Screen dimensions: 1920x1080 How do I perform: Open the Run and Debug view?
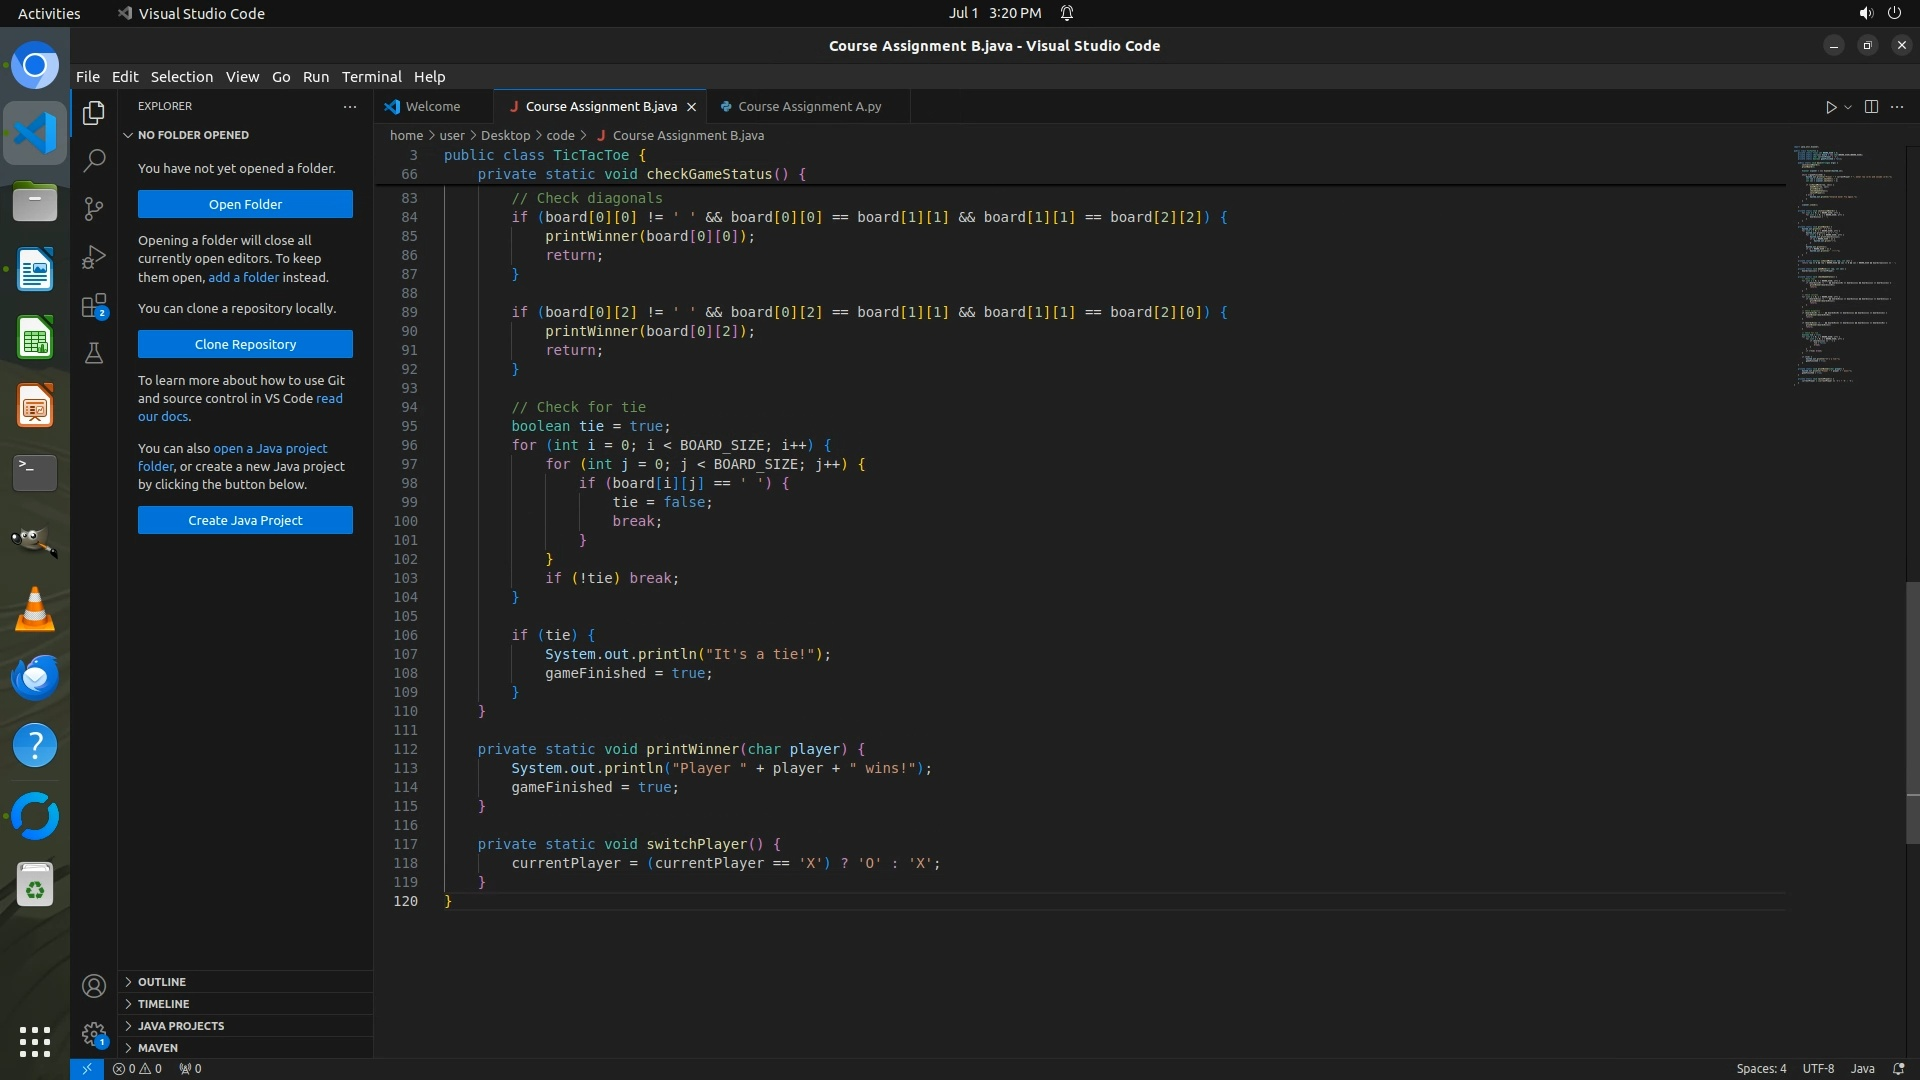pyautogui.click(x=94, y=257)
